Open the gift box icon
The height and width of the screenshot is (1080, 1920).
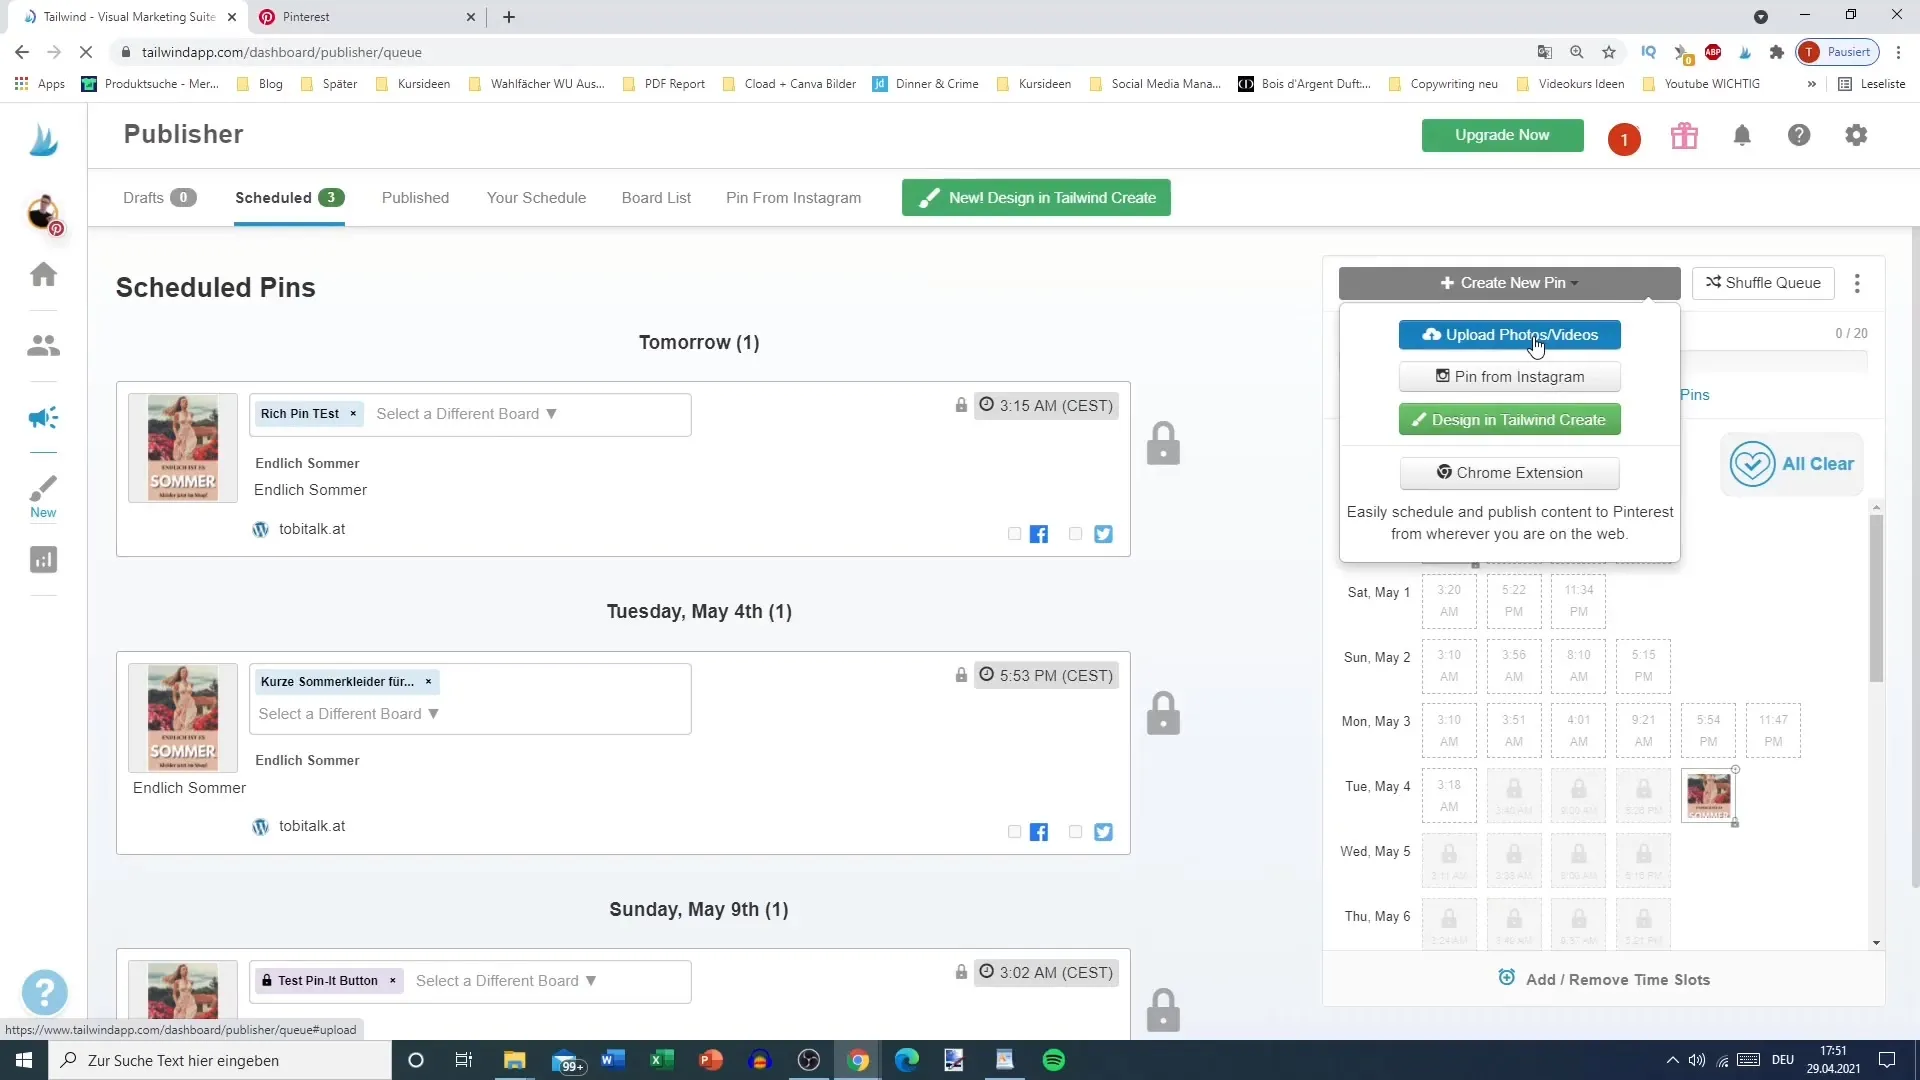pos(1684,135)
